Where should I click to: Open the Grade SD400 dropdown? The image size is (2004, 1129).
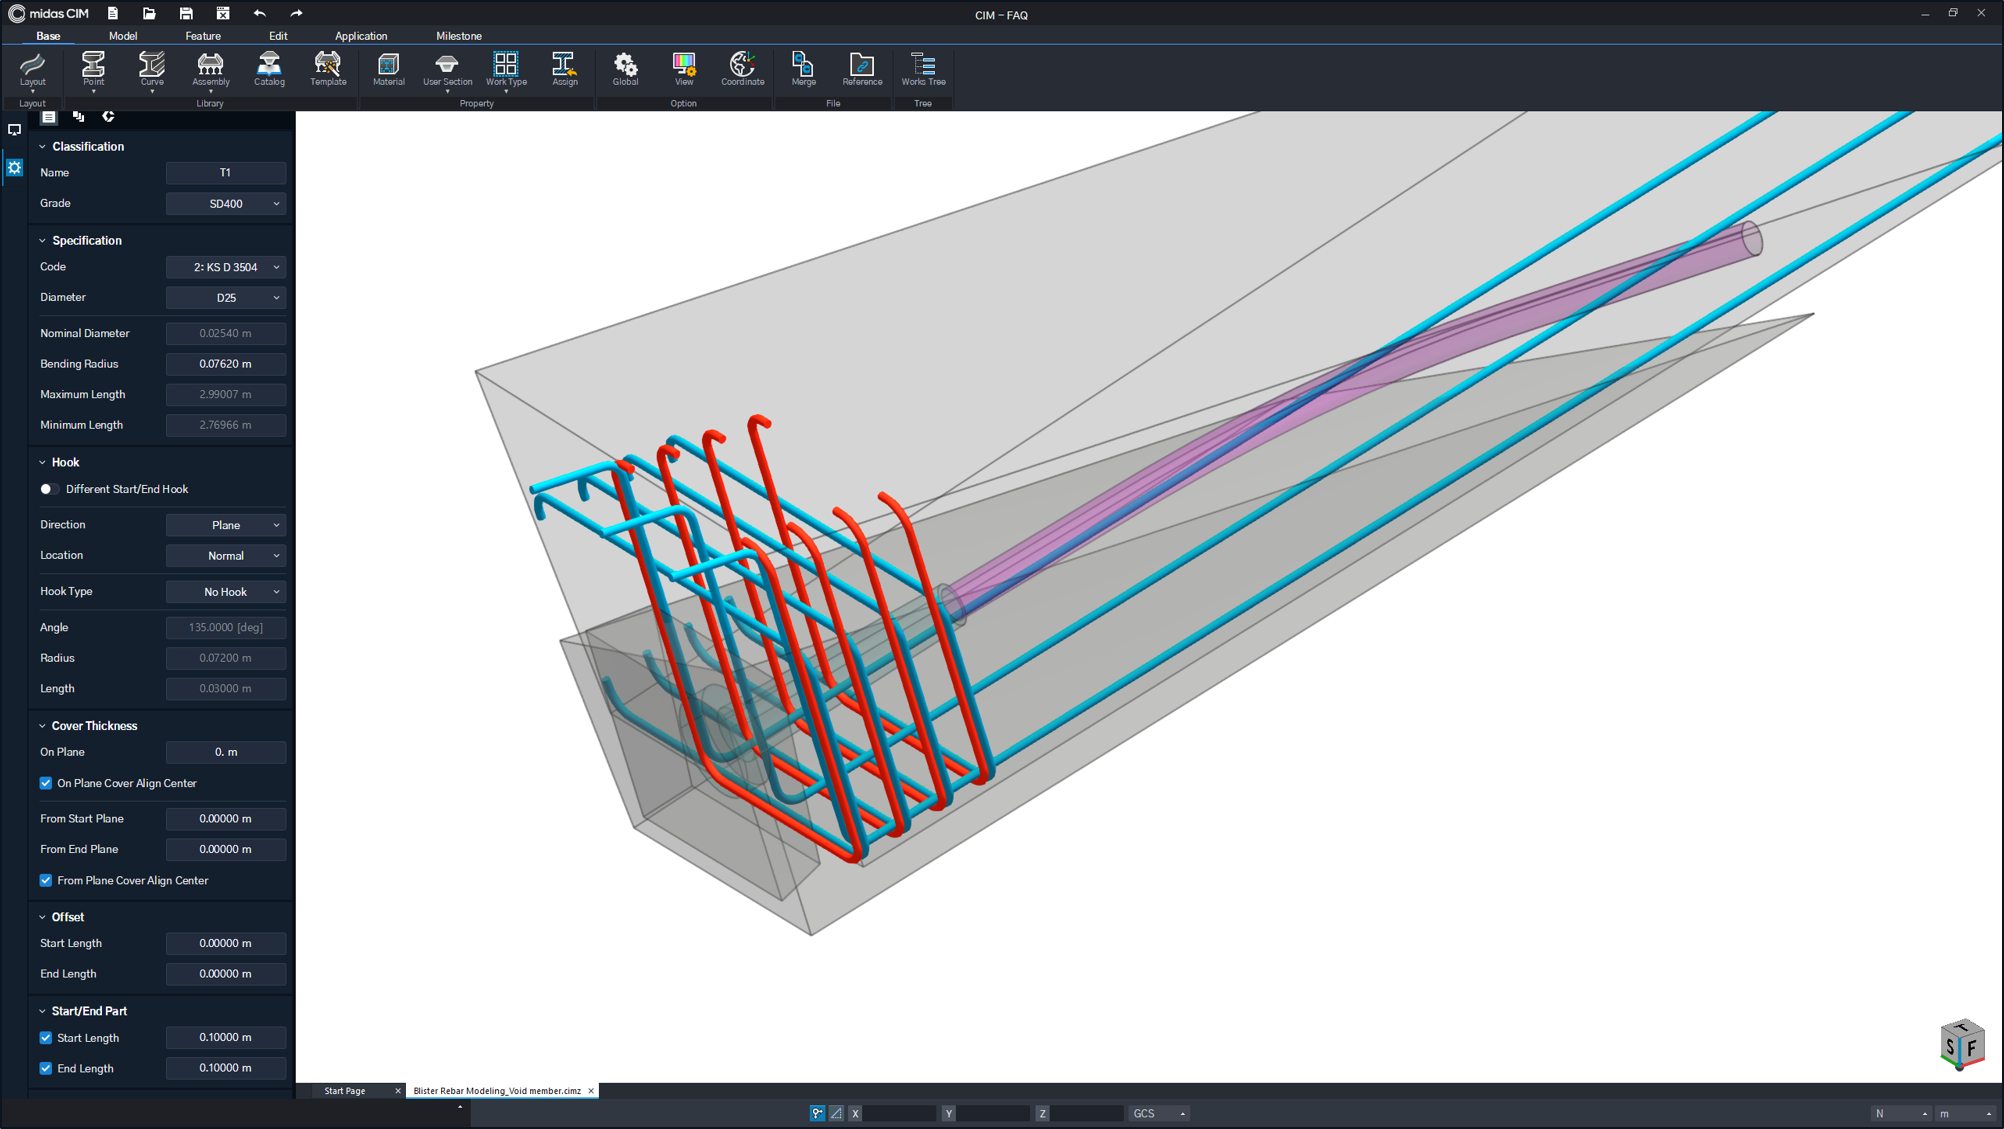226,203
